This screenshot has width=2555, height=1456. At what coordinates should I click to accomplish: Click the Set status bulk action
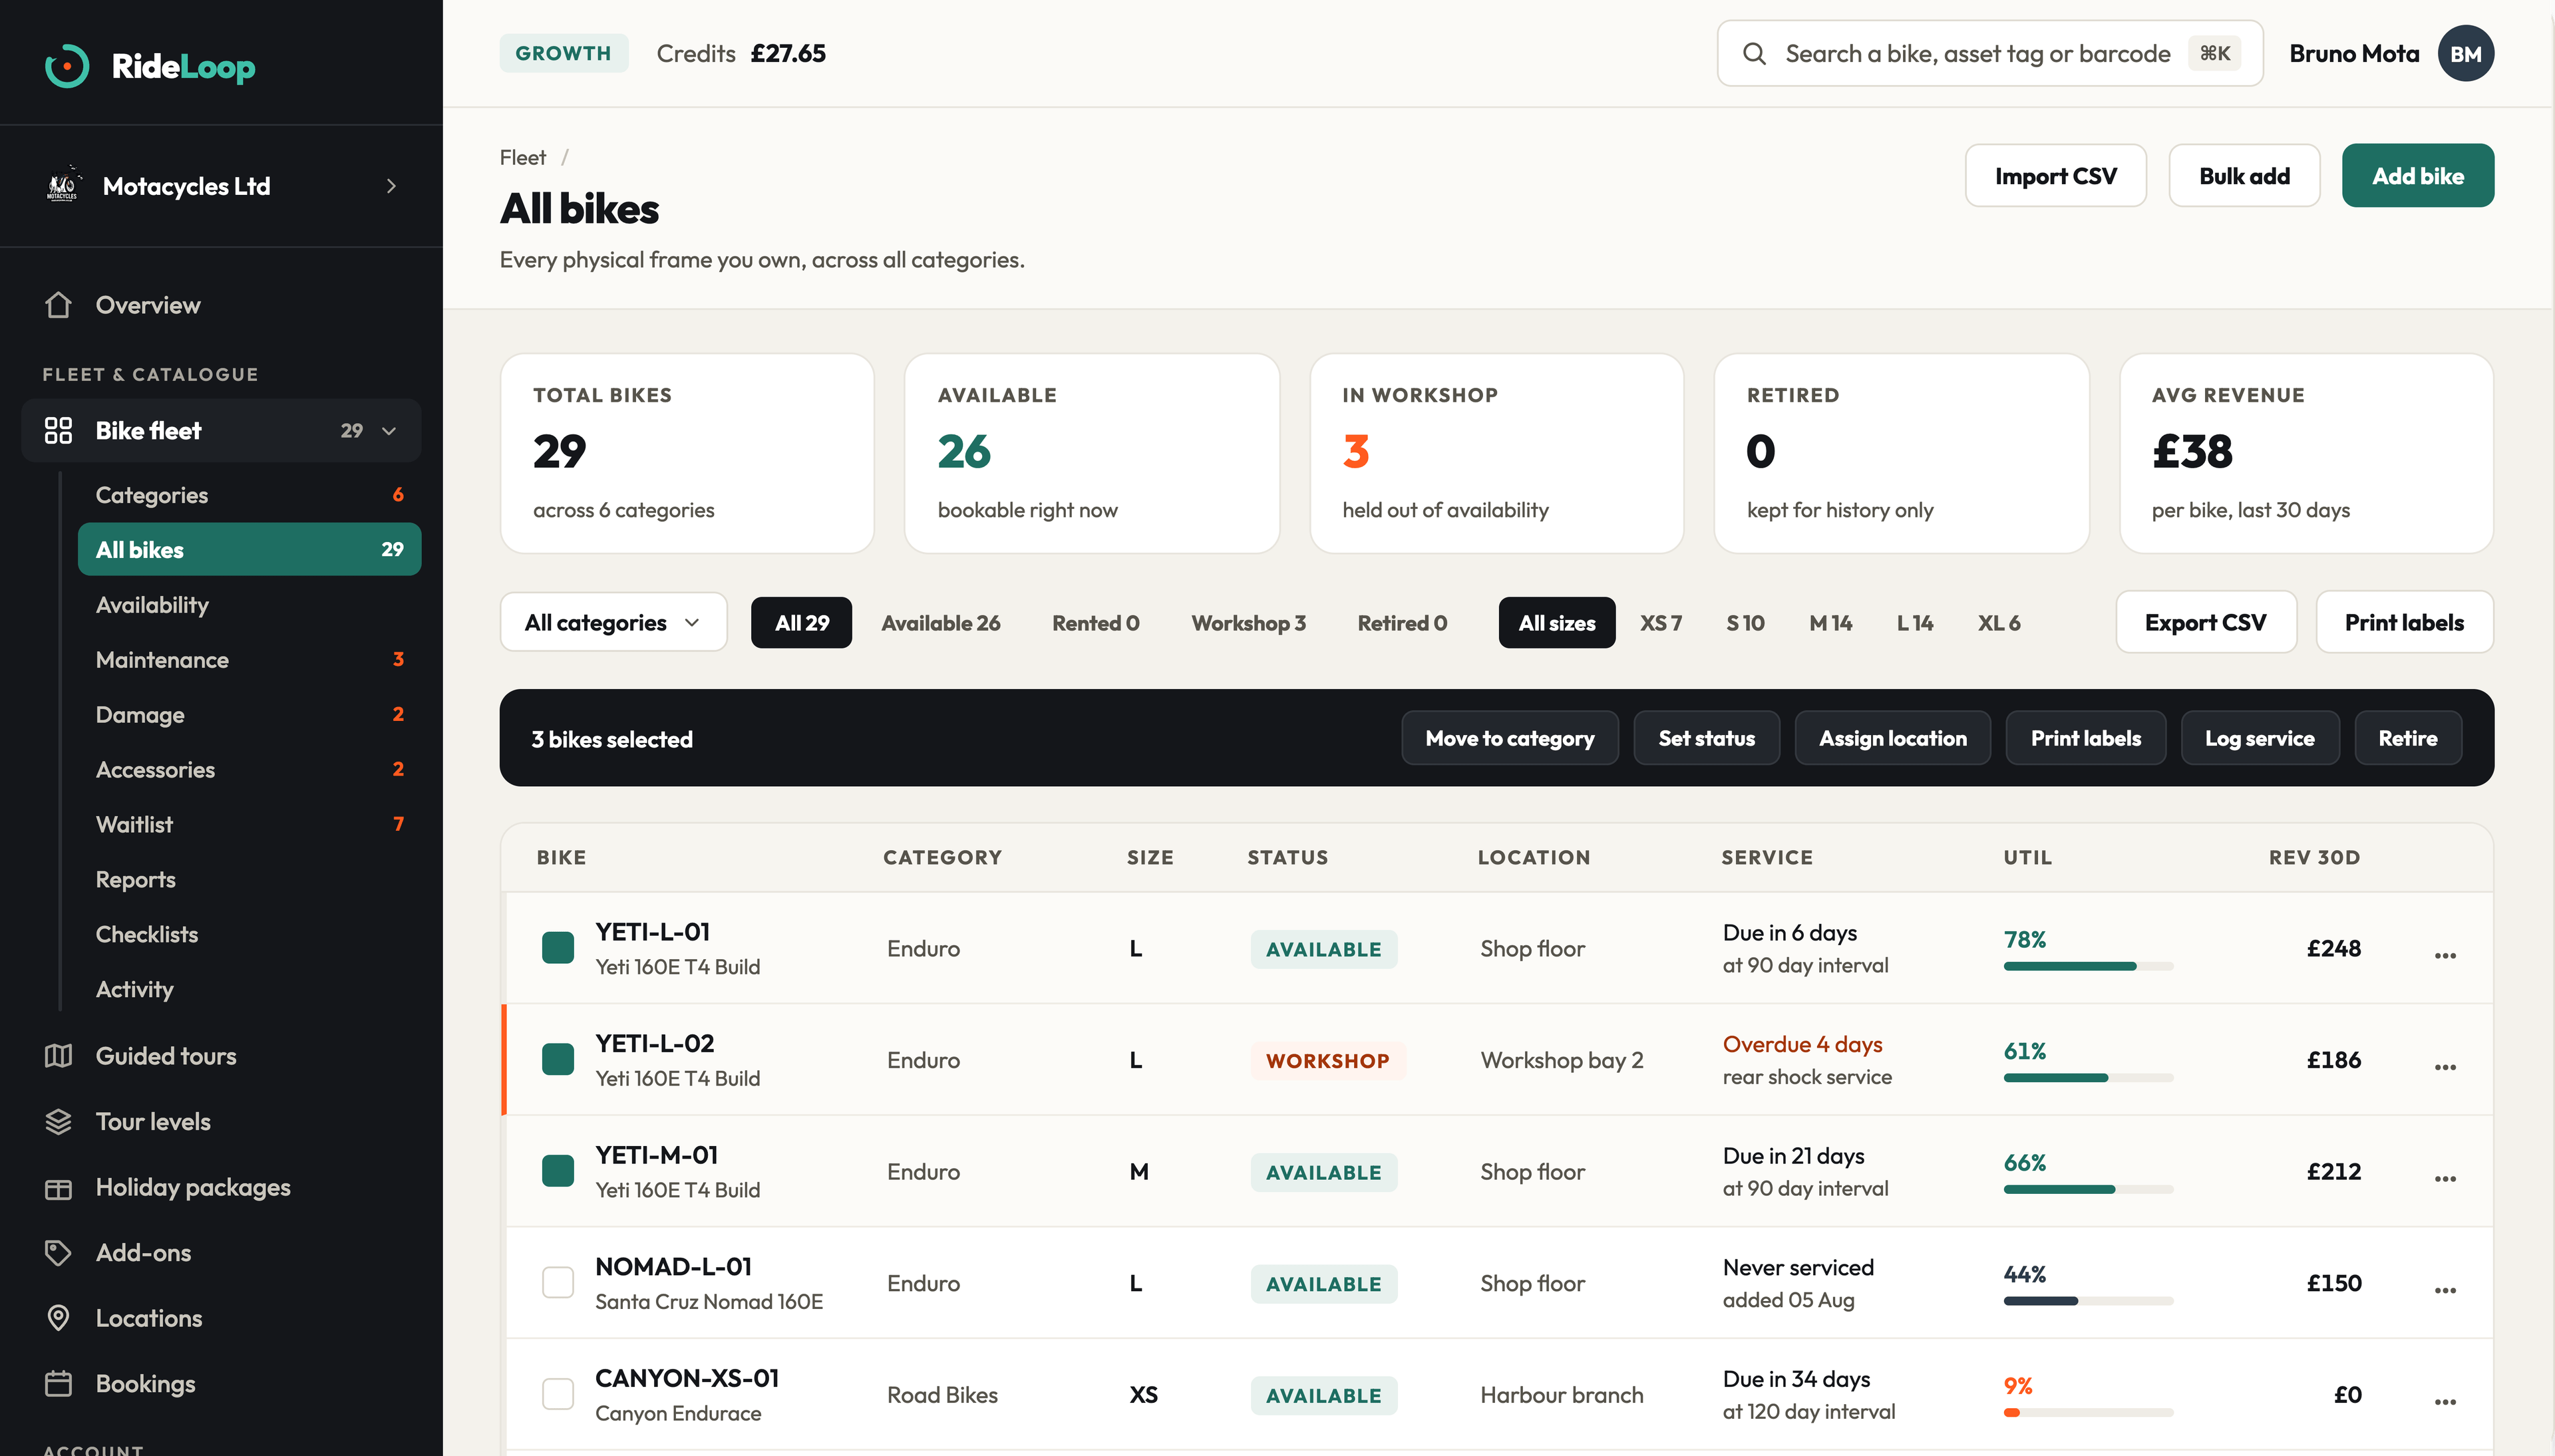(x=1706, y=738)
